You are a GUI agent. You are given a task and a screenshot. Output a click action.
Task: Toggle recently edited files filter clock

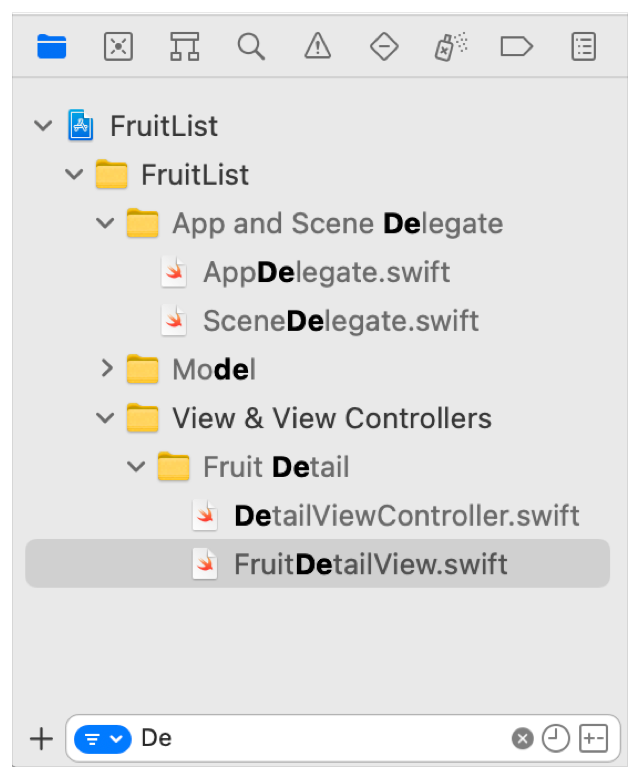pyautogui.click(x=556, y=739)
